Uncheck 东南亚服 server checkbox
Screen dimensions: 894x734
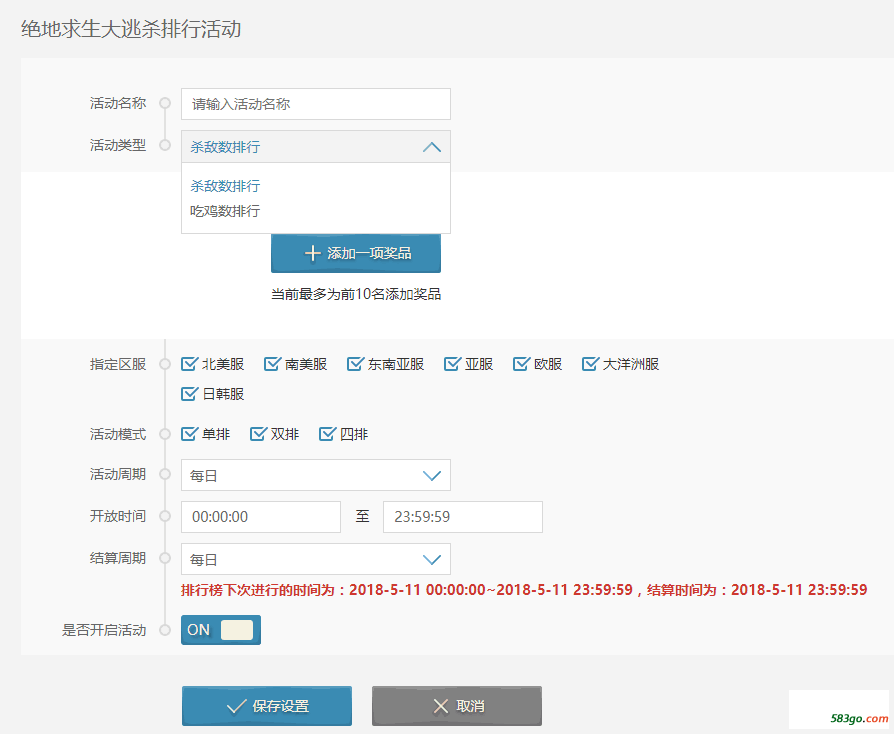(x=355, y=364)
